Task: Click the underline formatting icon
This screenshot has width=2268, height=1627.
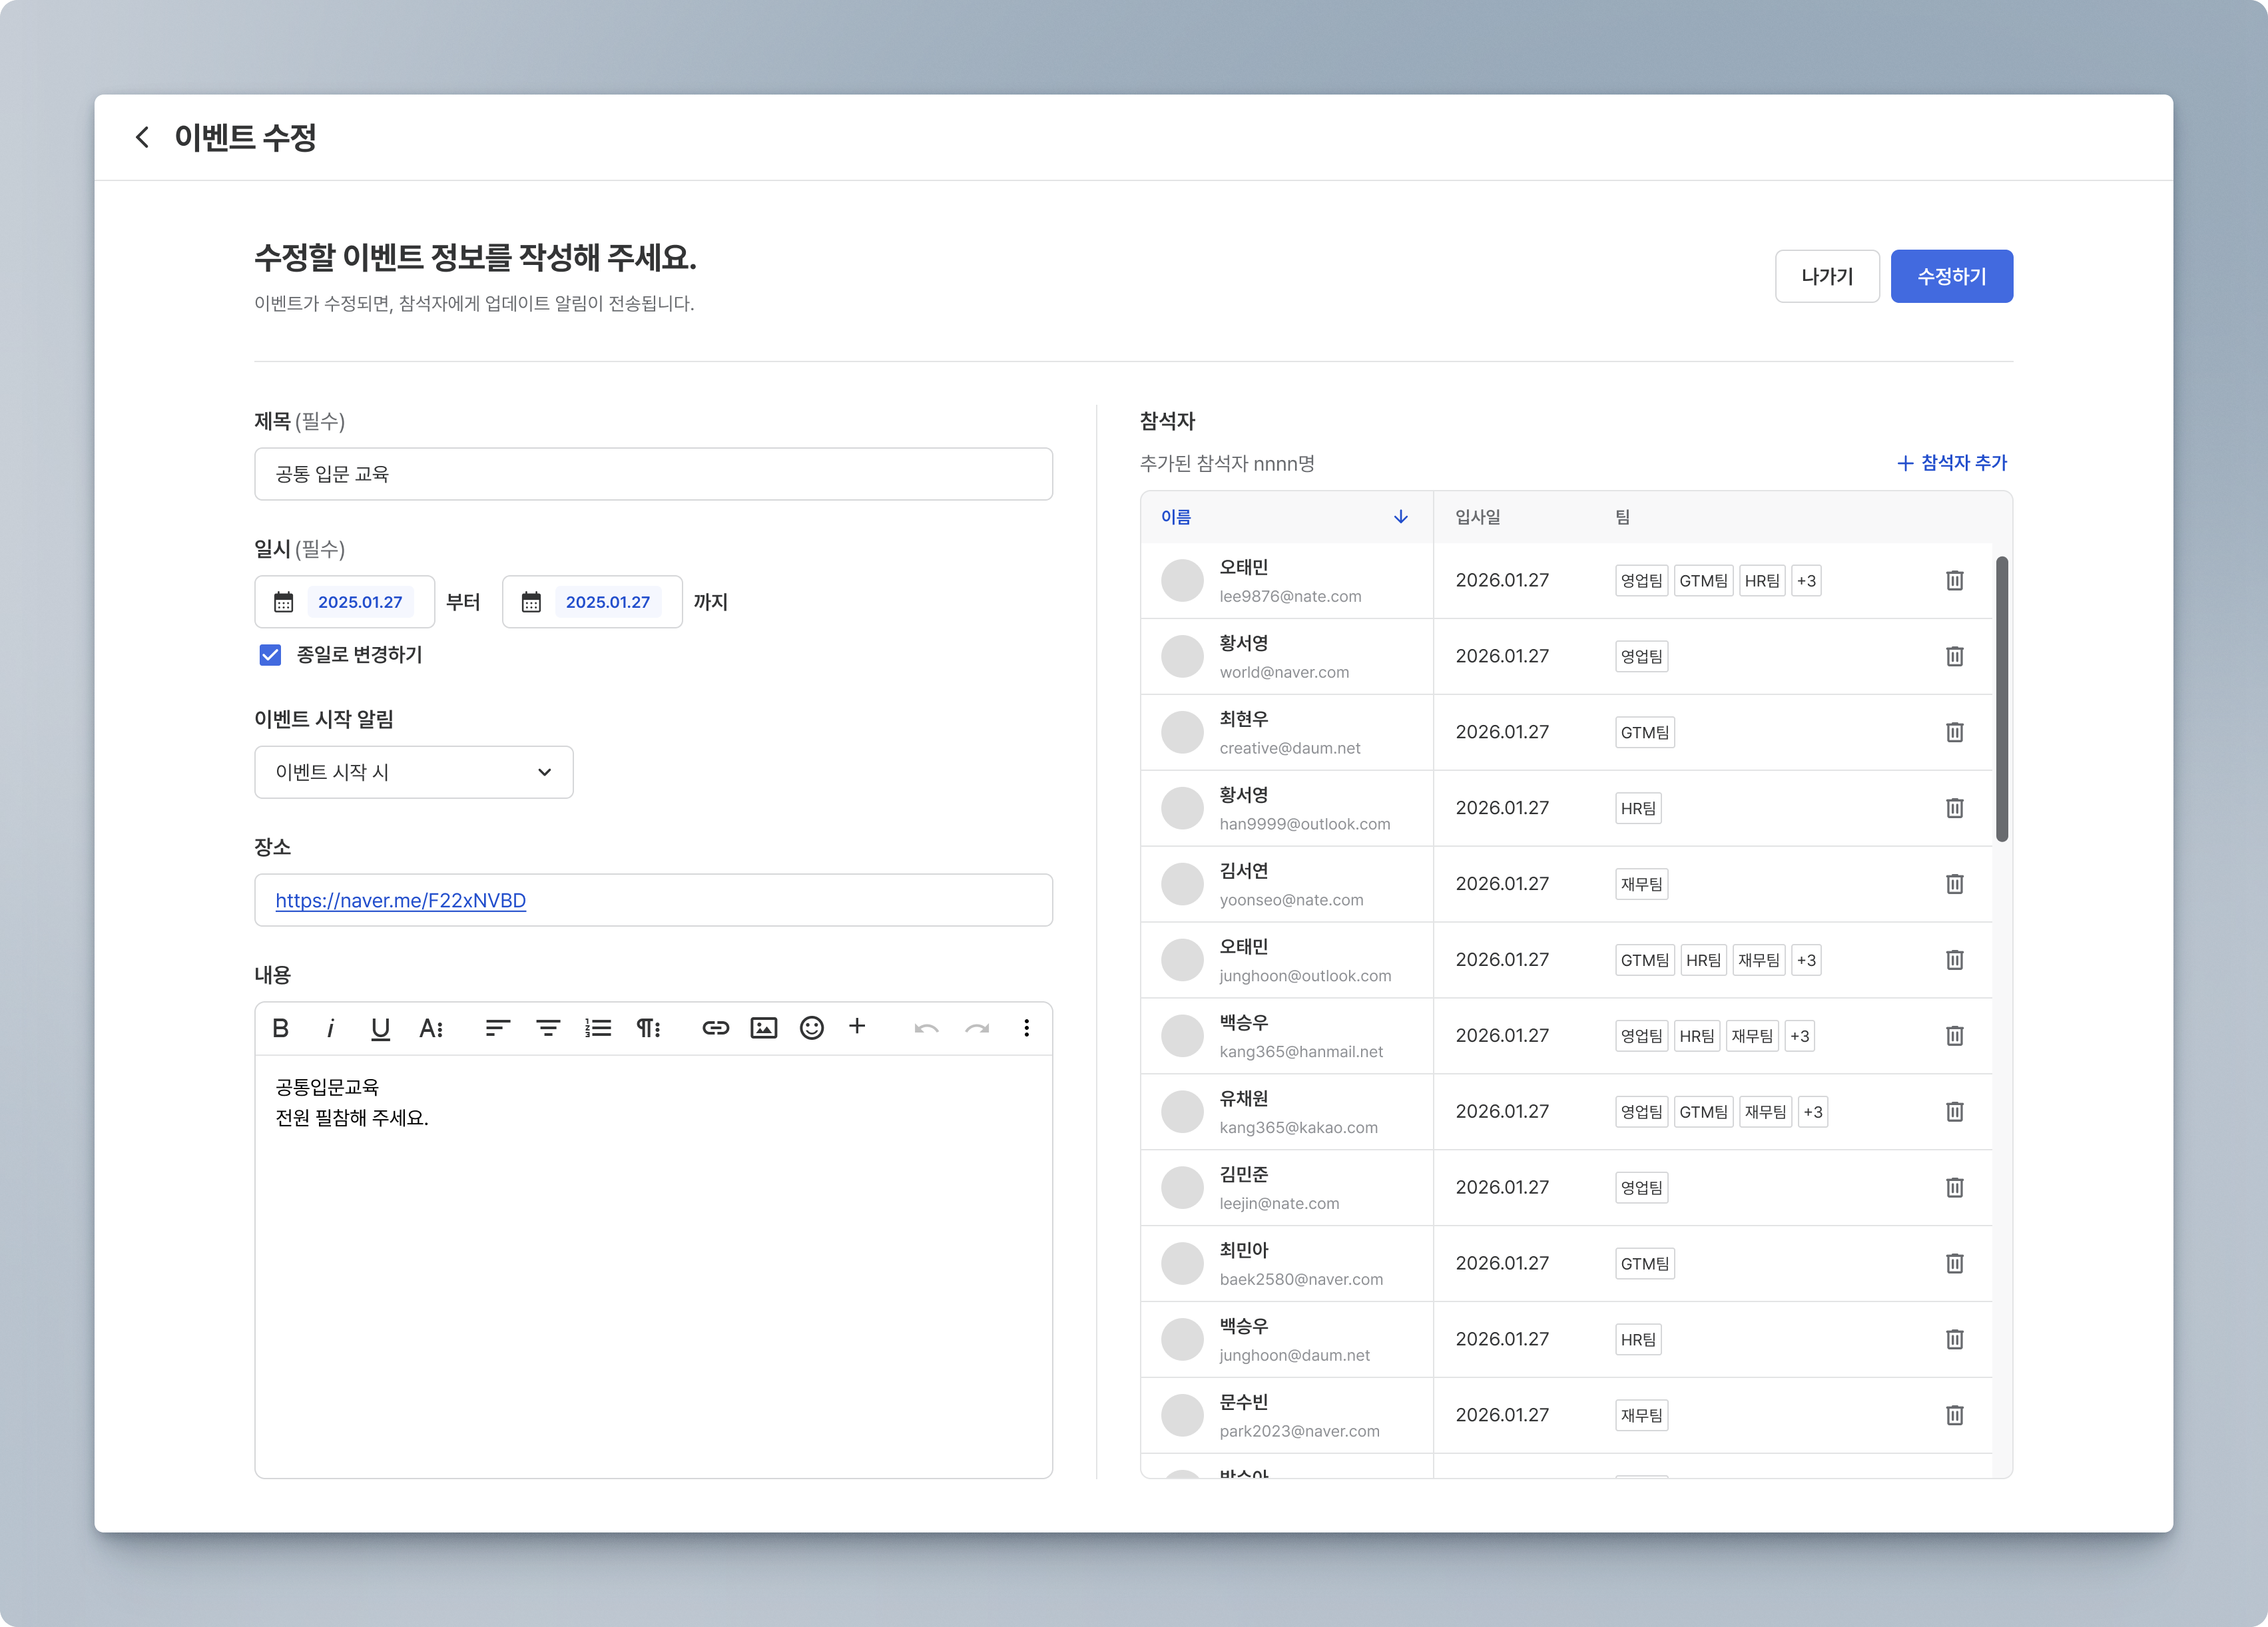Action: point(380,1028)
